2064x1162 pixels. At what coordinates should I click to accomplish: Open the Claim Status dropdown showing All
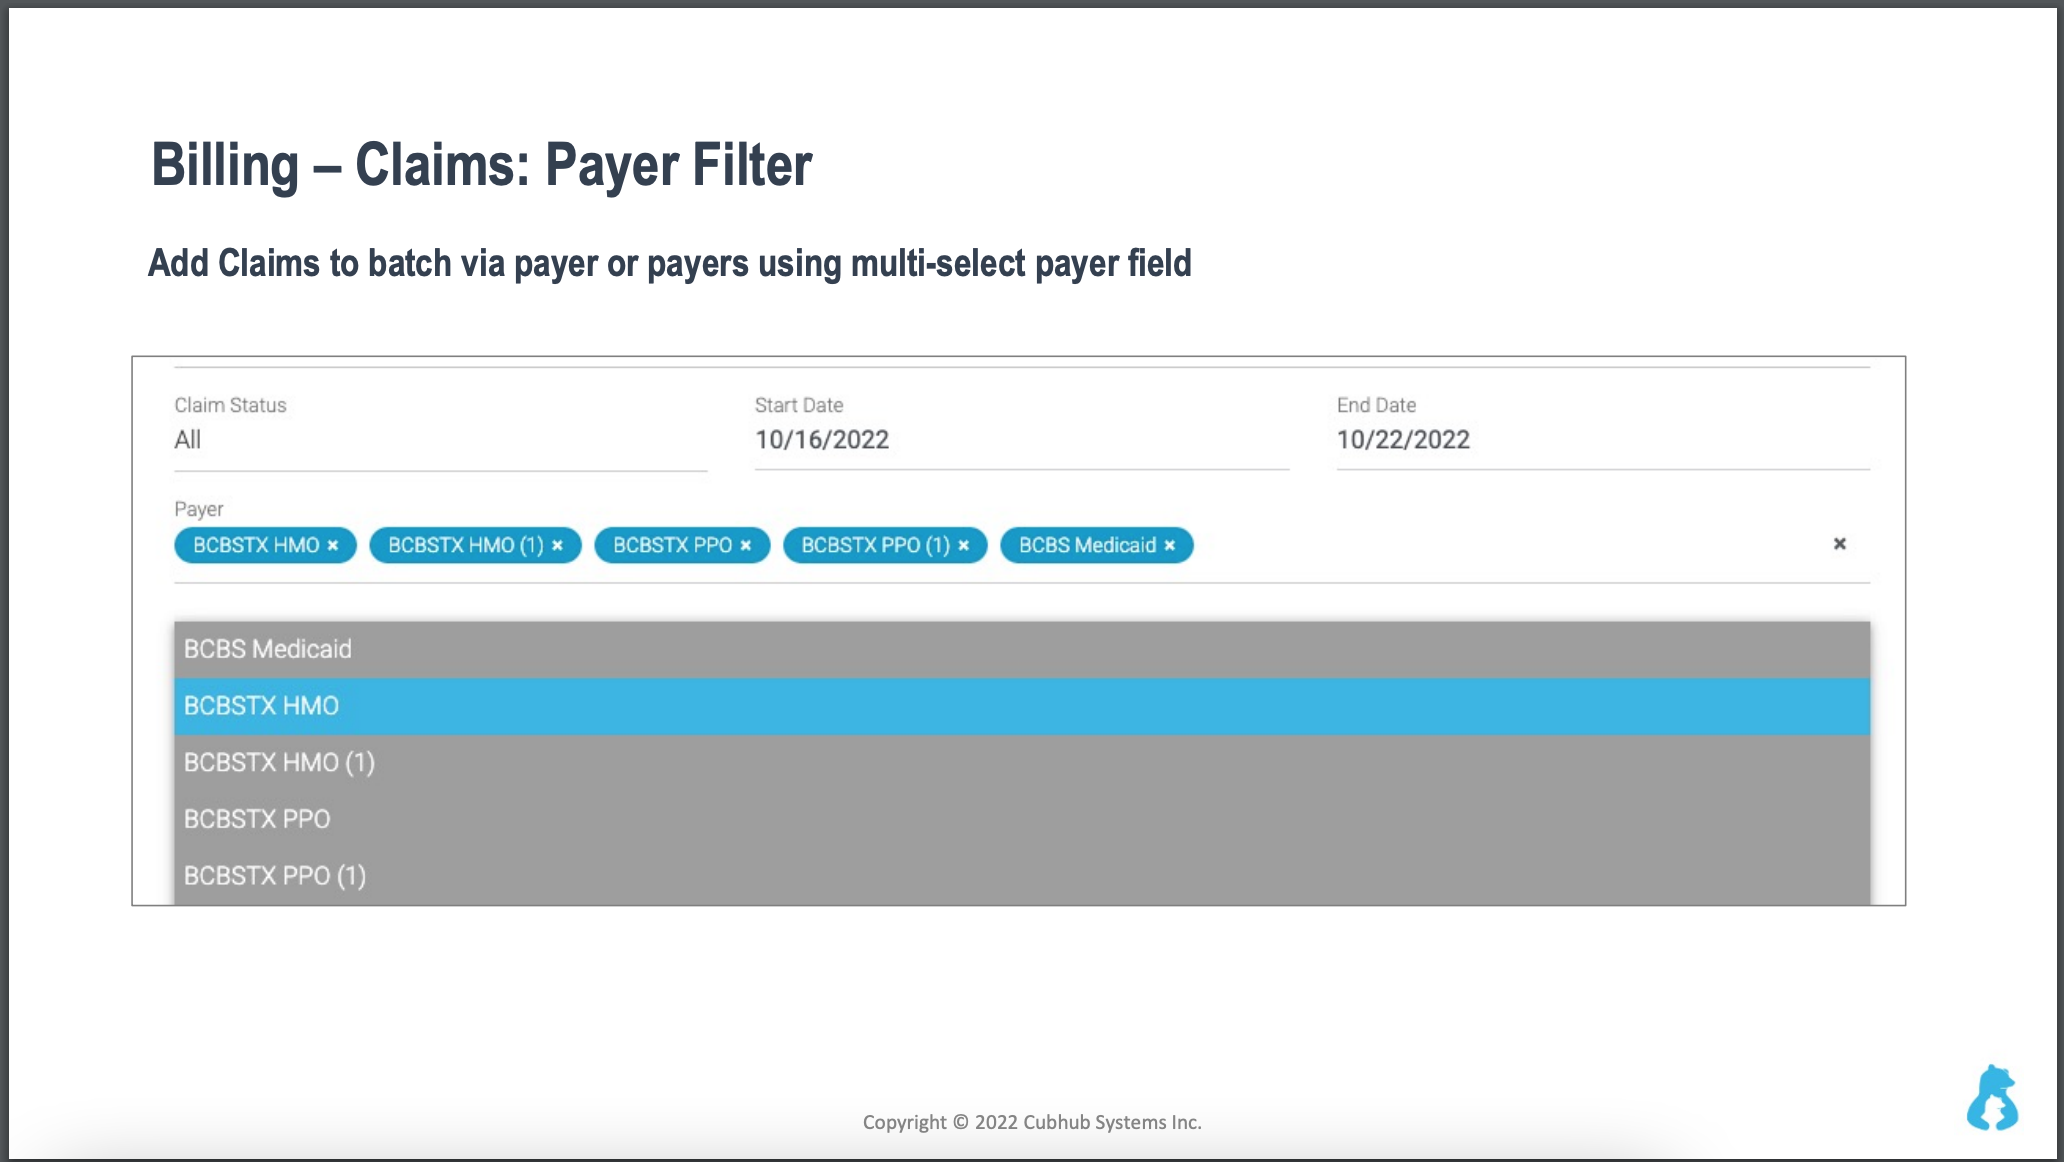(441, 440)
